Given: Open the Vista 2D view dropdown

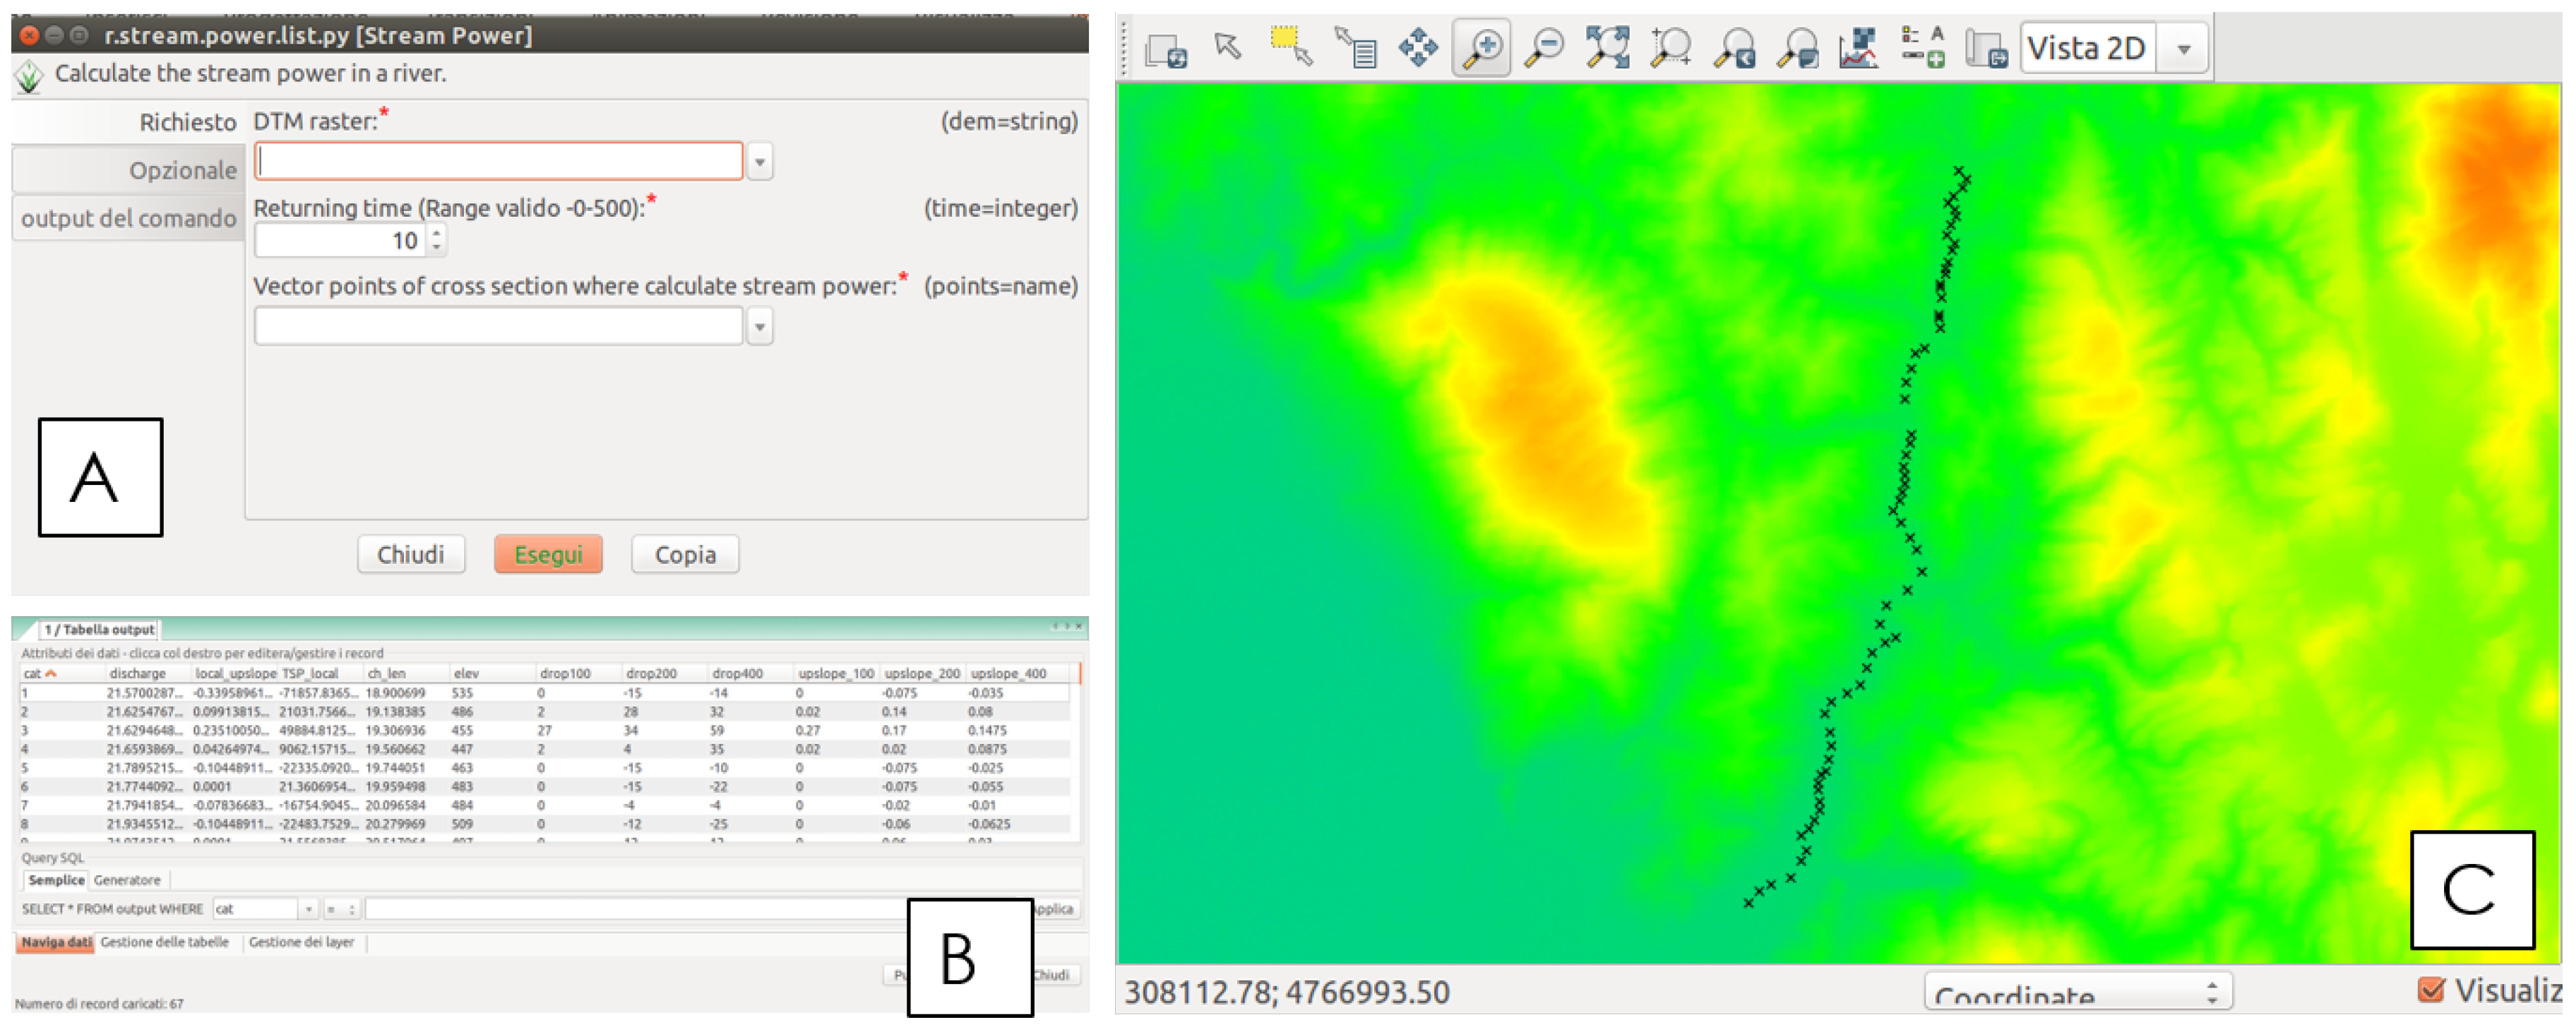Looking at the screenshot, I should coord(2184,48).
